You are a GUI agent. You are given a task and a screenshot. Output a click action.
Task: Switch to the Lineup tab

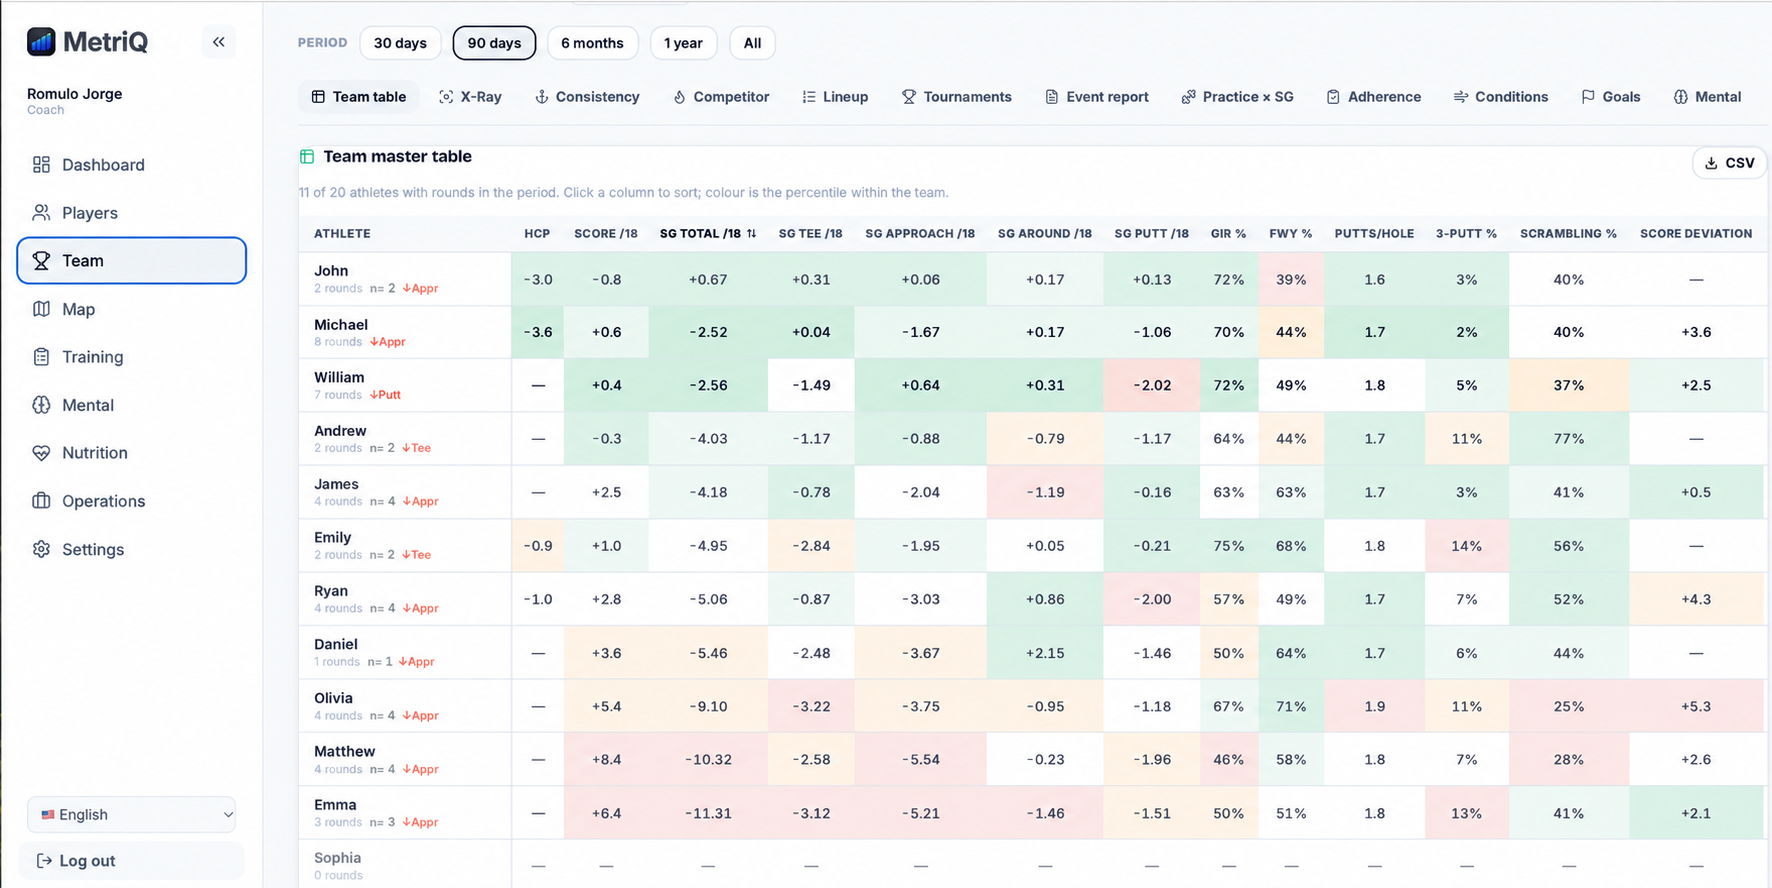click(835, 97)
